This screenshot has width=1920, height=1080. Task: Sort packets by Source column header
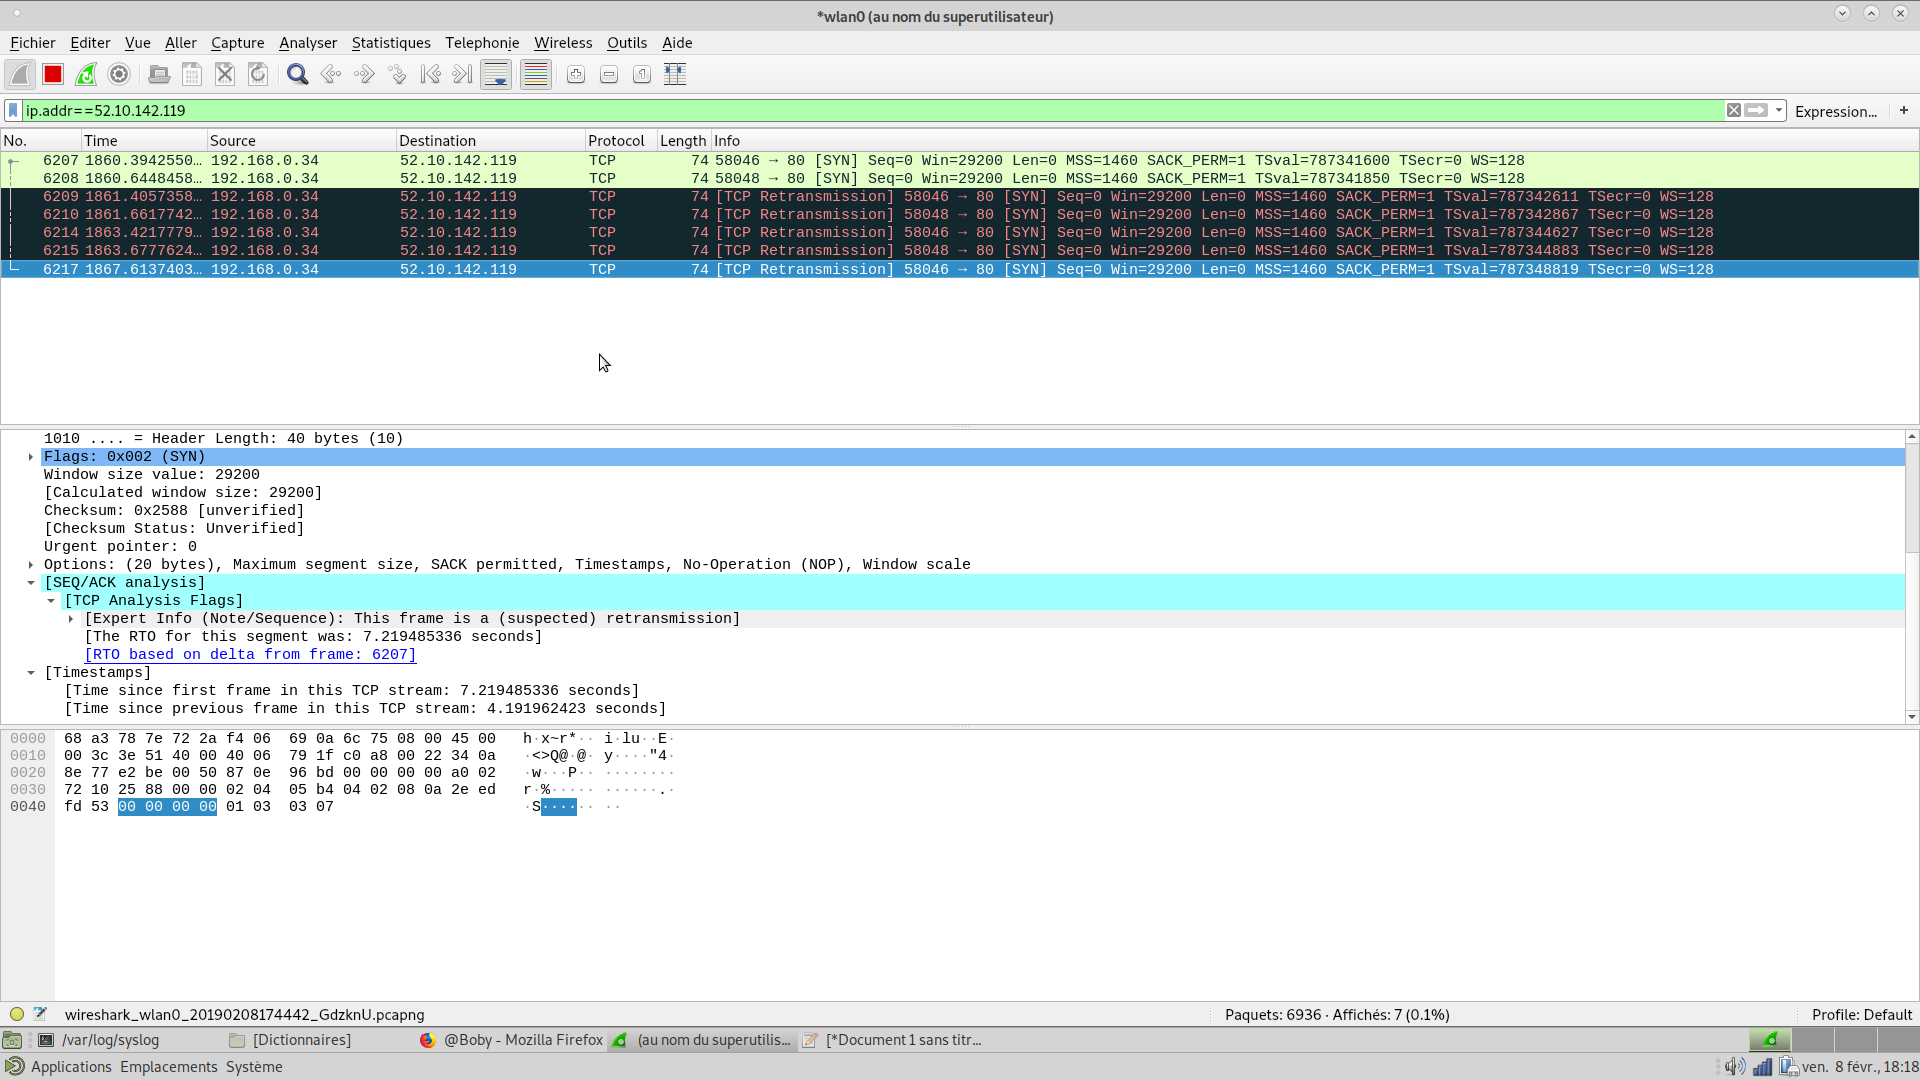pos(301,140)
